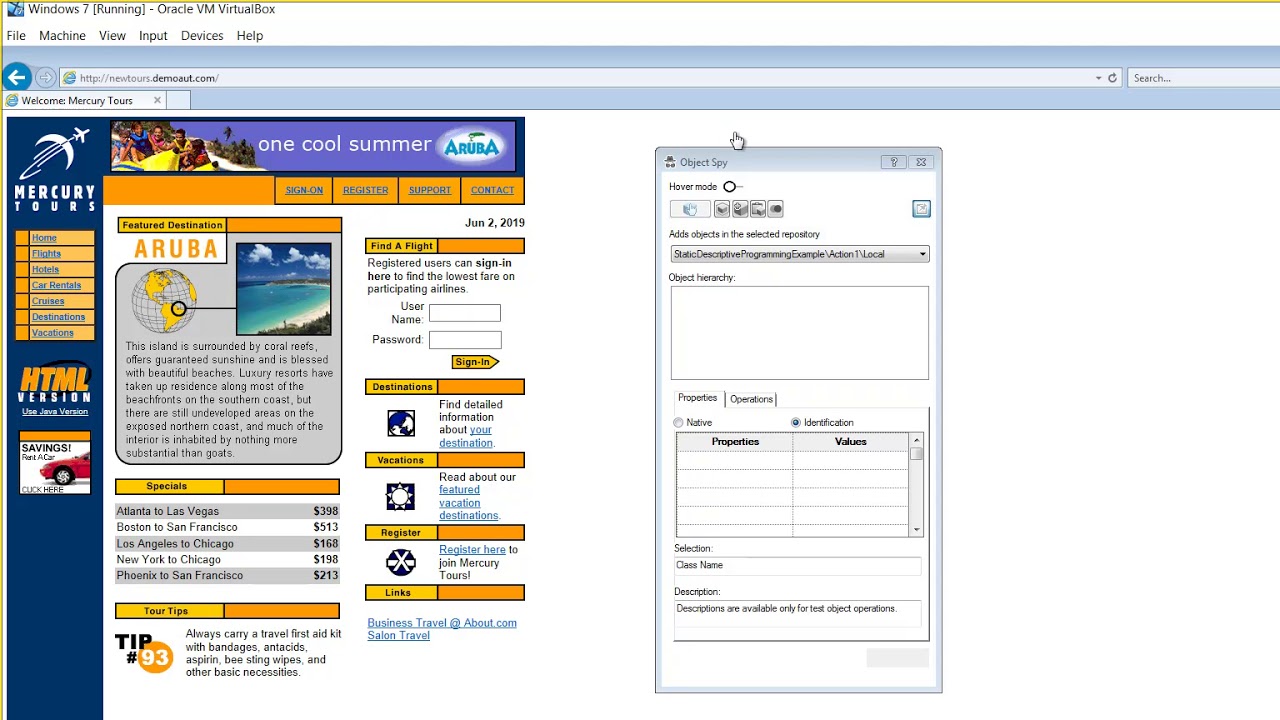1280x720 pixels.
Task: Select the Identification radio button
Action: pos(796,423)
